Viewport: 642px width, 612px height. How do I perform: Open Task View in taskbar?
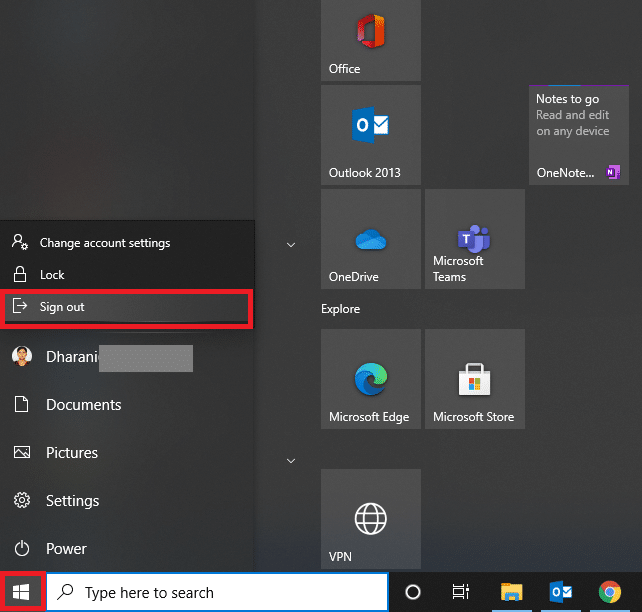click(x=461, y=592)
